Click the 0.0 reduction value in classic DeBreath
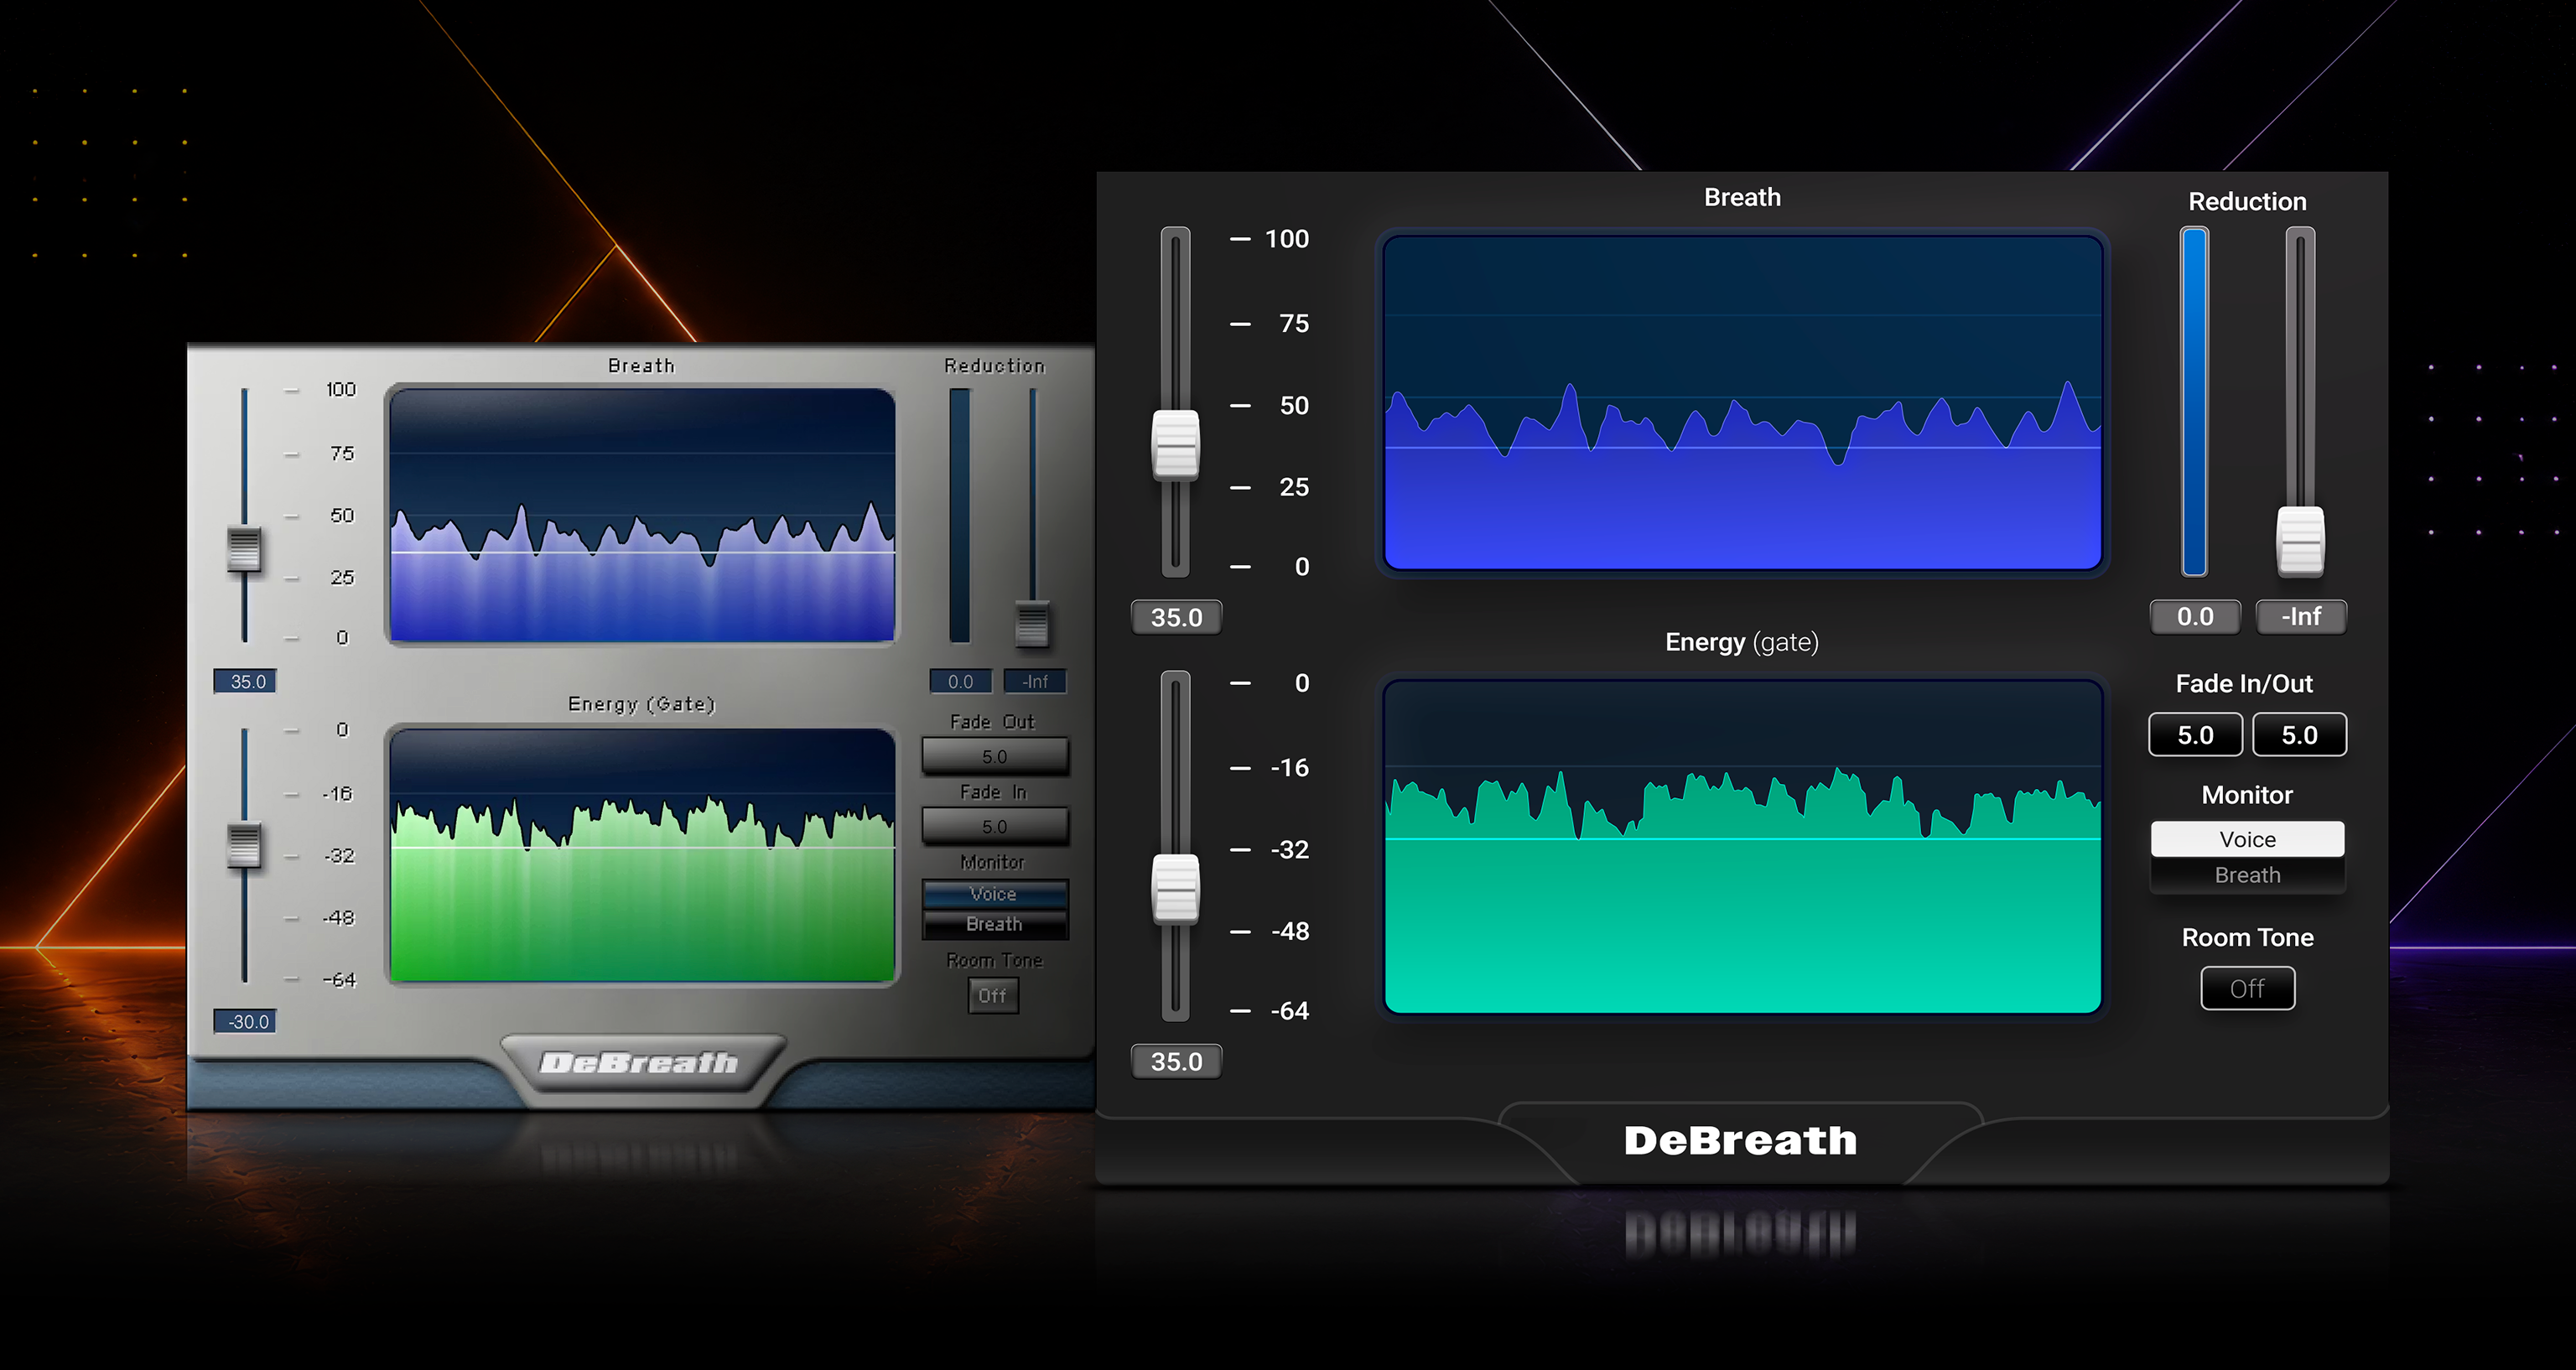 pyautogui.click(x=961, y=681)
